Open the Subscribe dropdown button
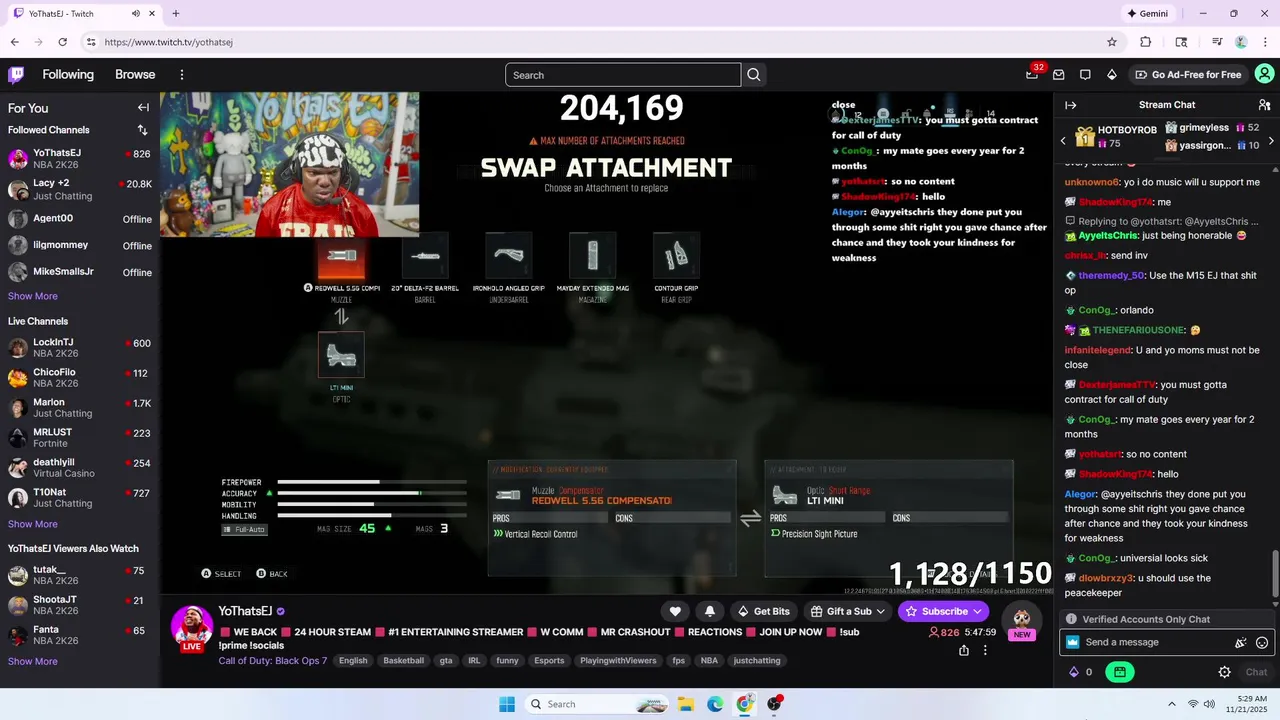The width and height of the screenshot is (1280, 720). pyautogui.click(x=944, y=611)
